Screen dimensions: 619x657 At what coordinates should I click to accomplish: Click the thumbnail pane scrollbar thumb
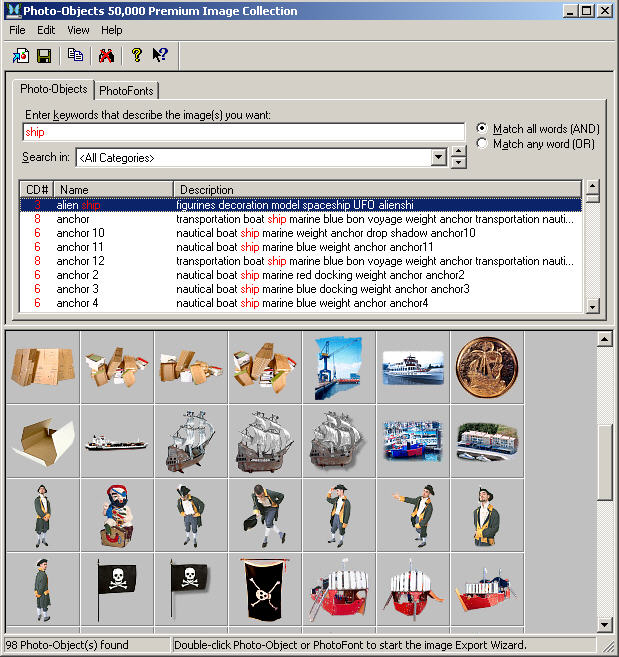coord(604,462)
